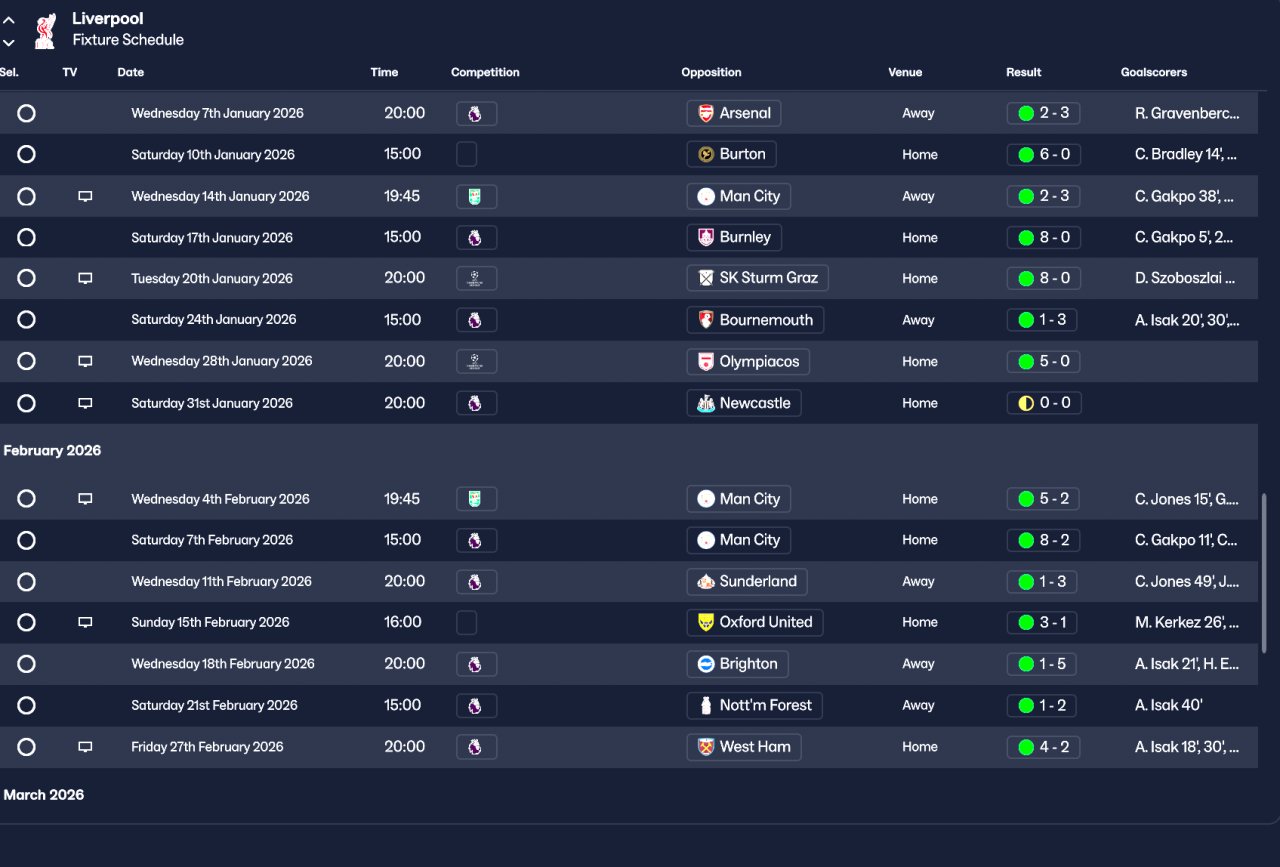Open the Olympiacos opposition button
The height and width of the screenshot is (867, 1280).
click(748, 362)
